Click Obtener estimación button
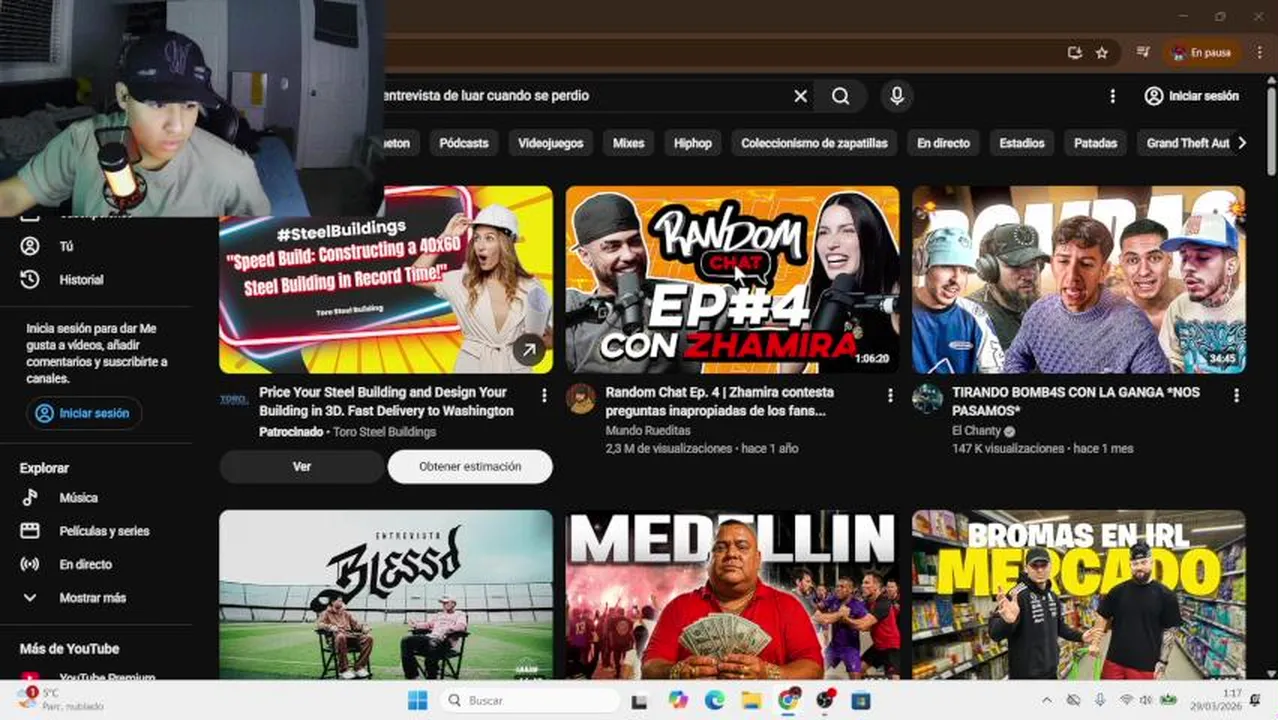 click(470, 467)
